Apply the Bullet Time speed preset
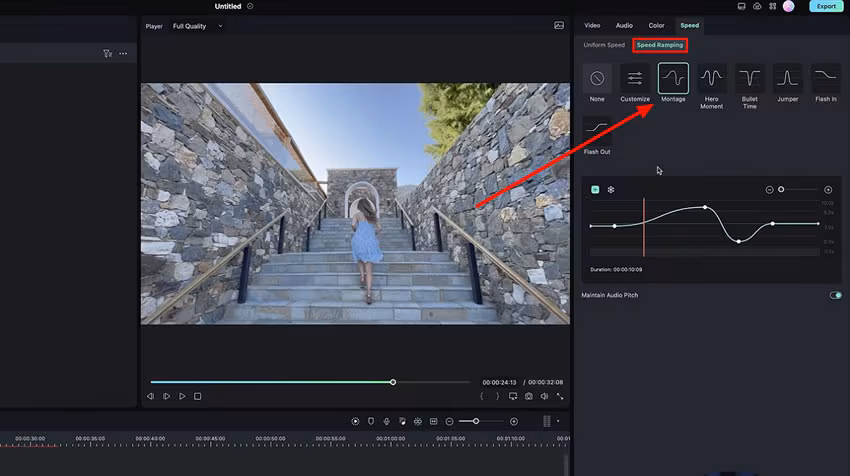 pyautogui.click(x=750, y=79)
